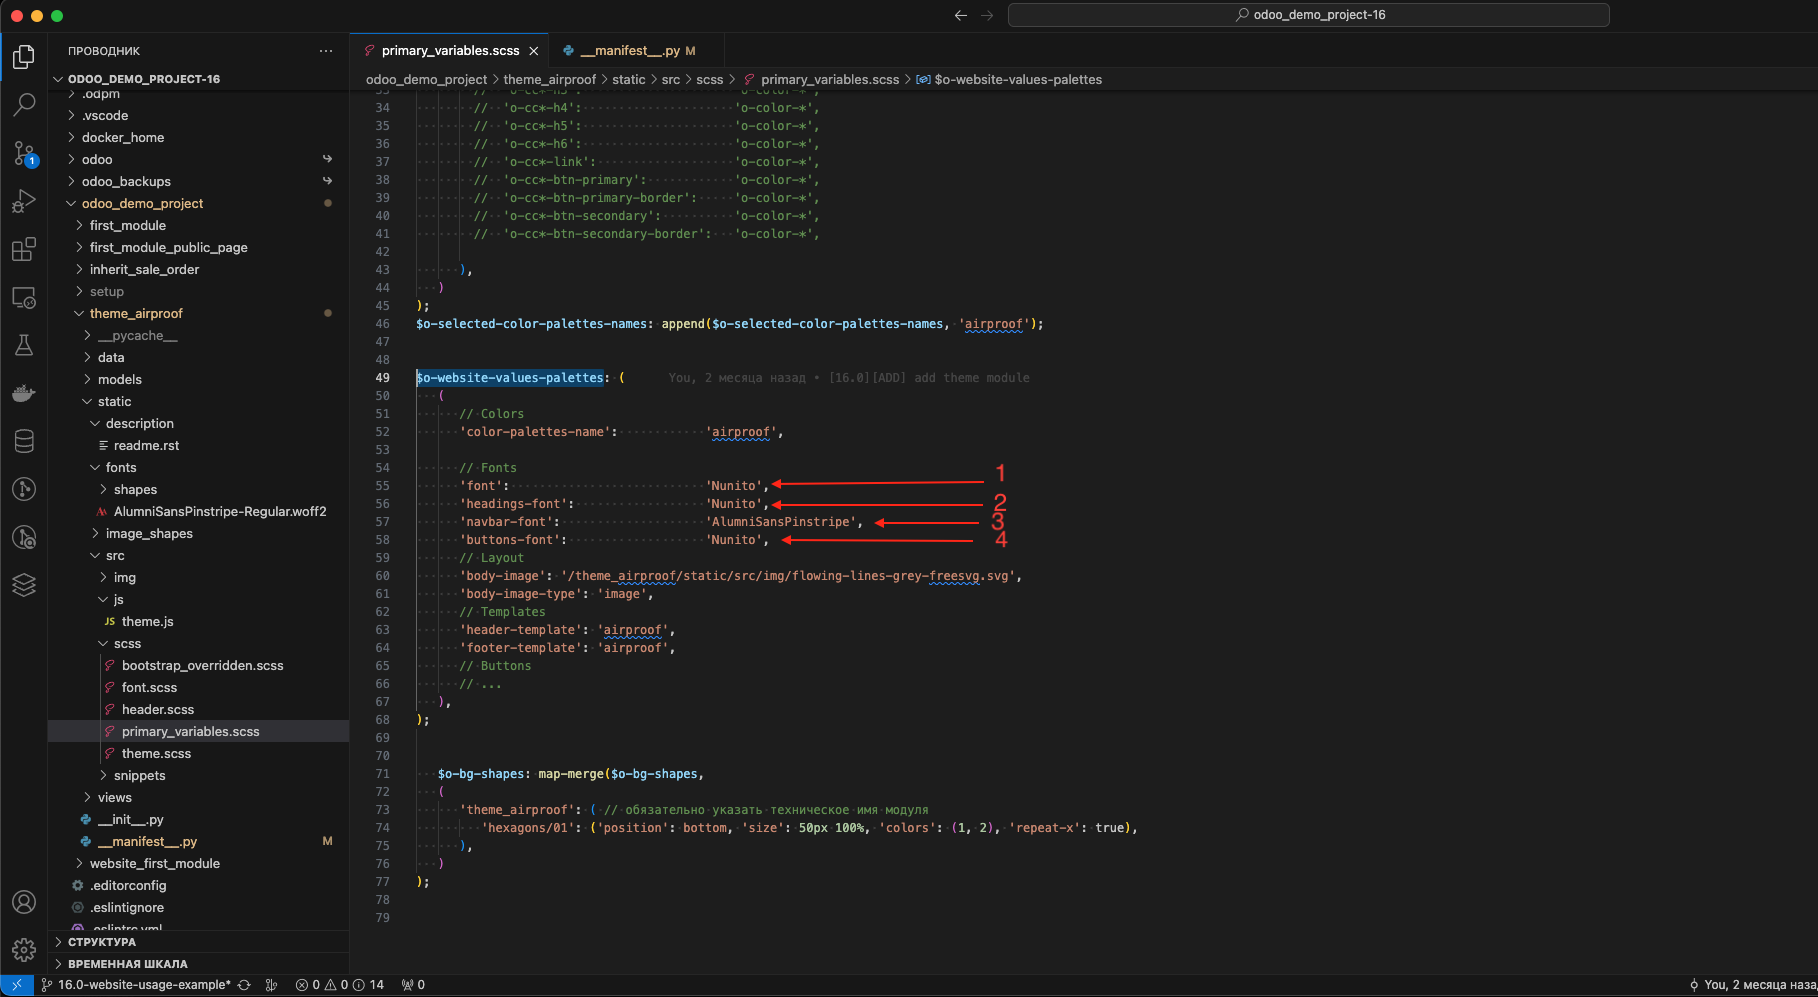Image resolution: width=1818 pixels, height=997 pixels.
Task: Open the Docker whale icon
Action: pyautogui.click(x=24, y=393)
